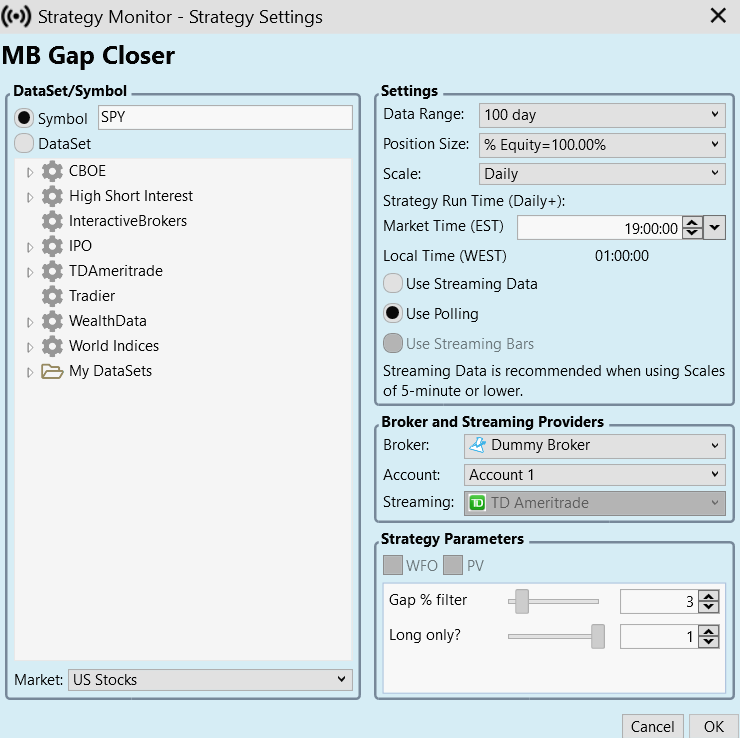Open the Broker dropdown showing Dummy Broker
The width and height of the screenshot is (740, 738).
pyautogui.click(x=596, y=445)
